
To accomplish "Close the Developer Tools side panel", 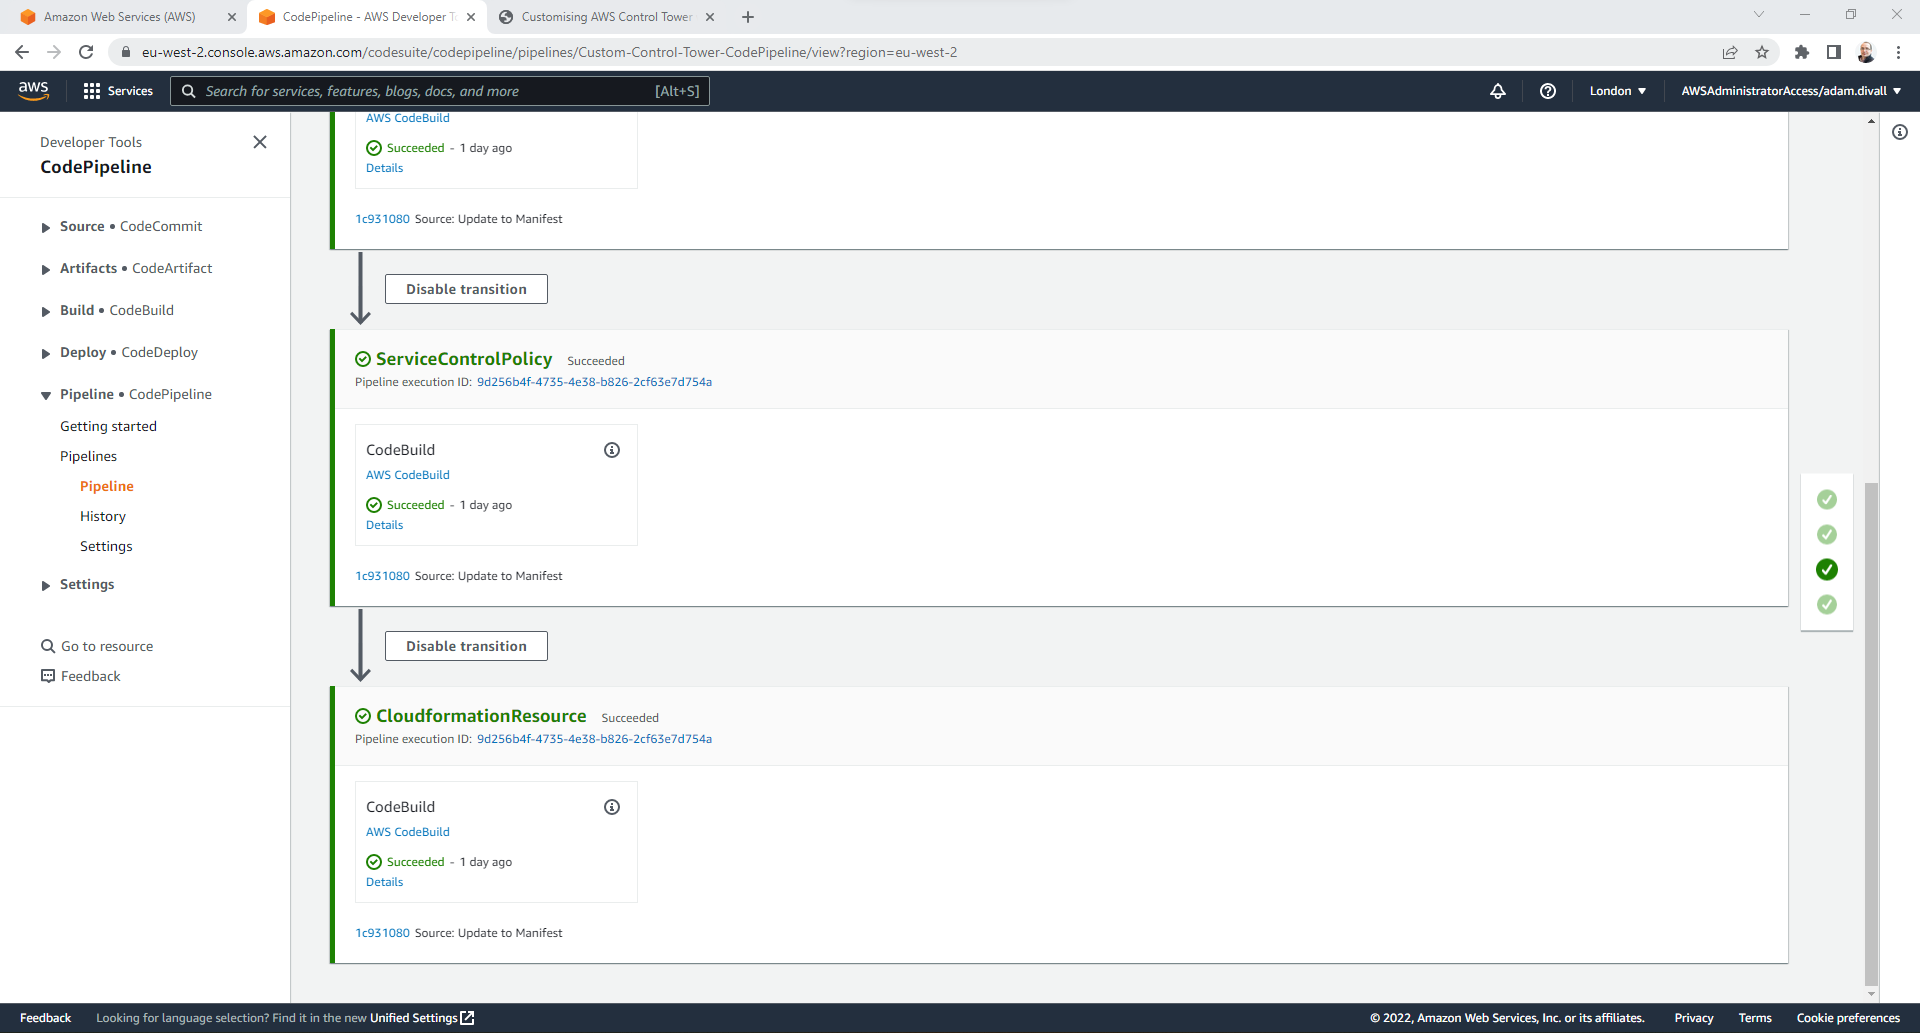I will (260, 142).
